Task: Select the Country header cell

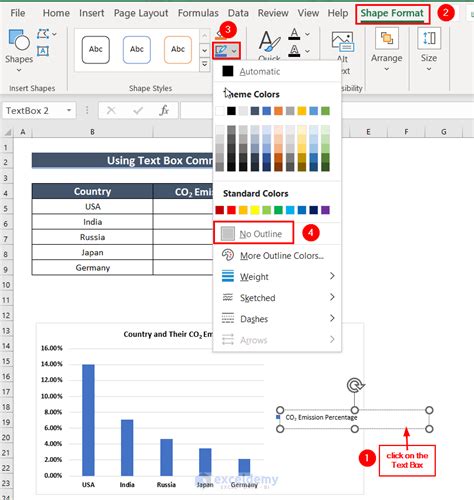Action: tap(92, 191)
